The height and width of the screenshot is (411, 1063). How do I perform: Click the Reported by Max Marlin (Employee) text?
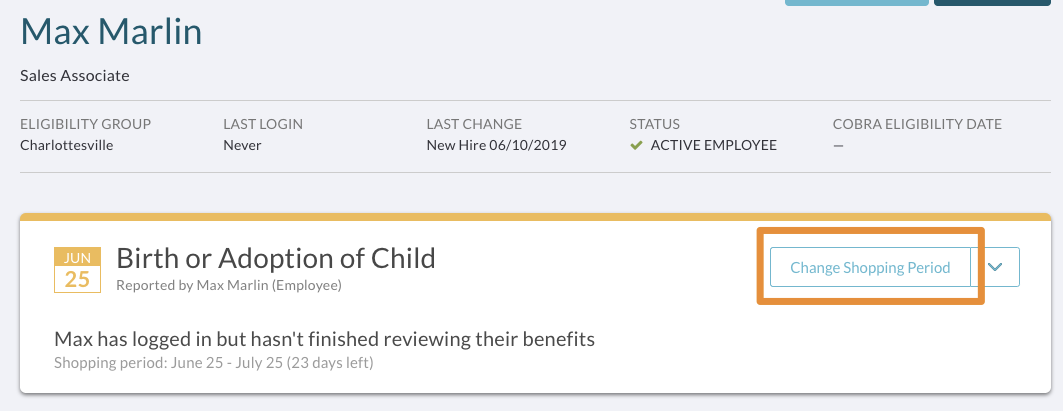point(229,286)
